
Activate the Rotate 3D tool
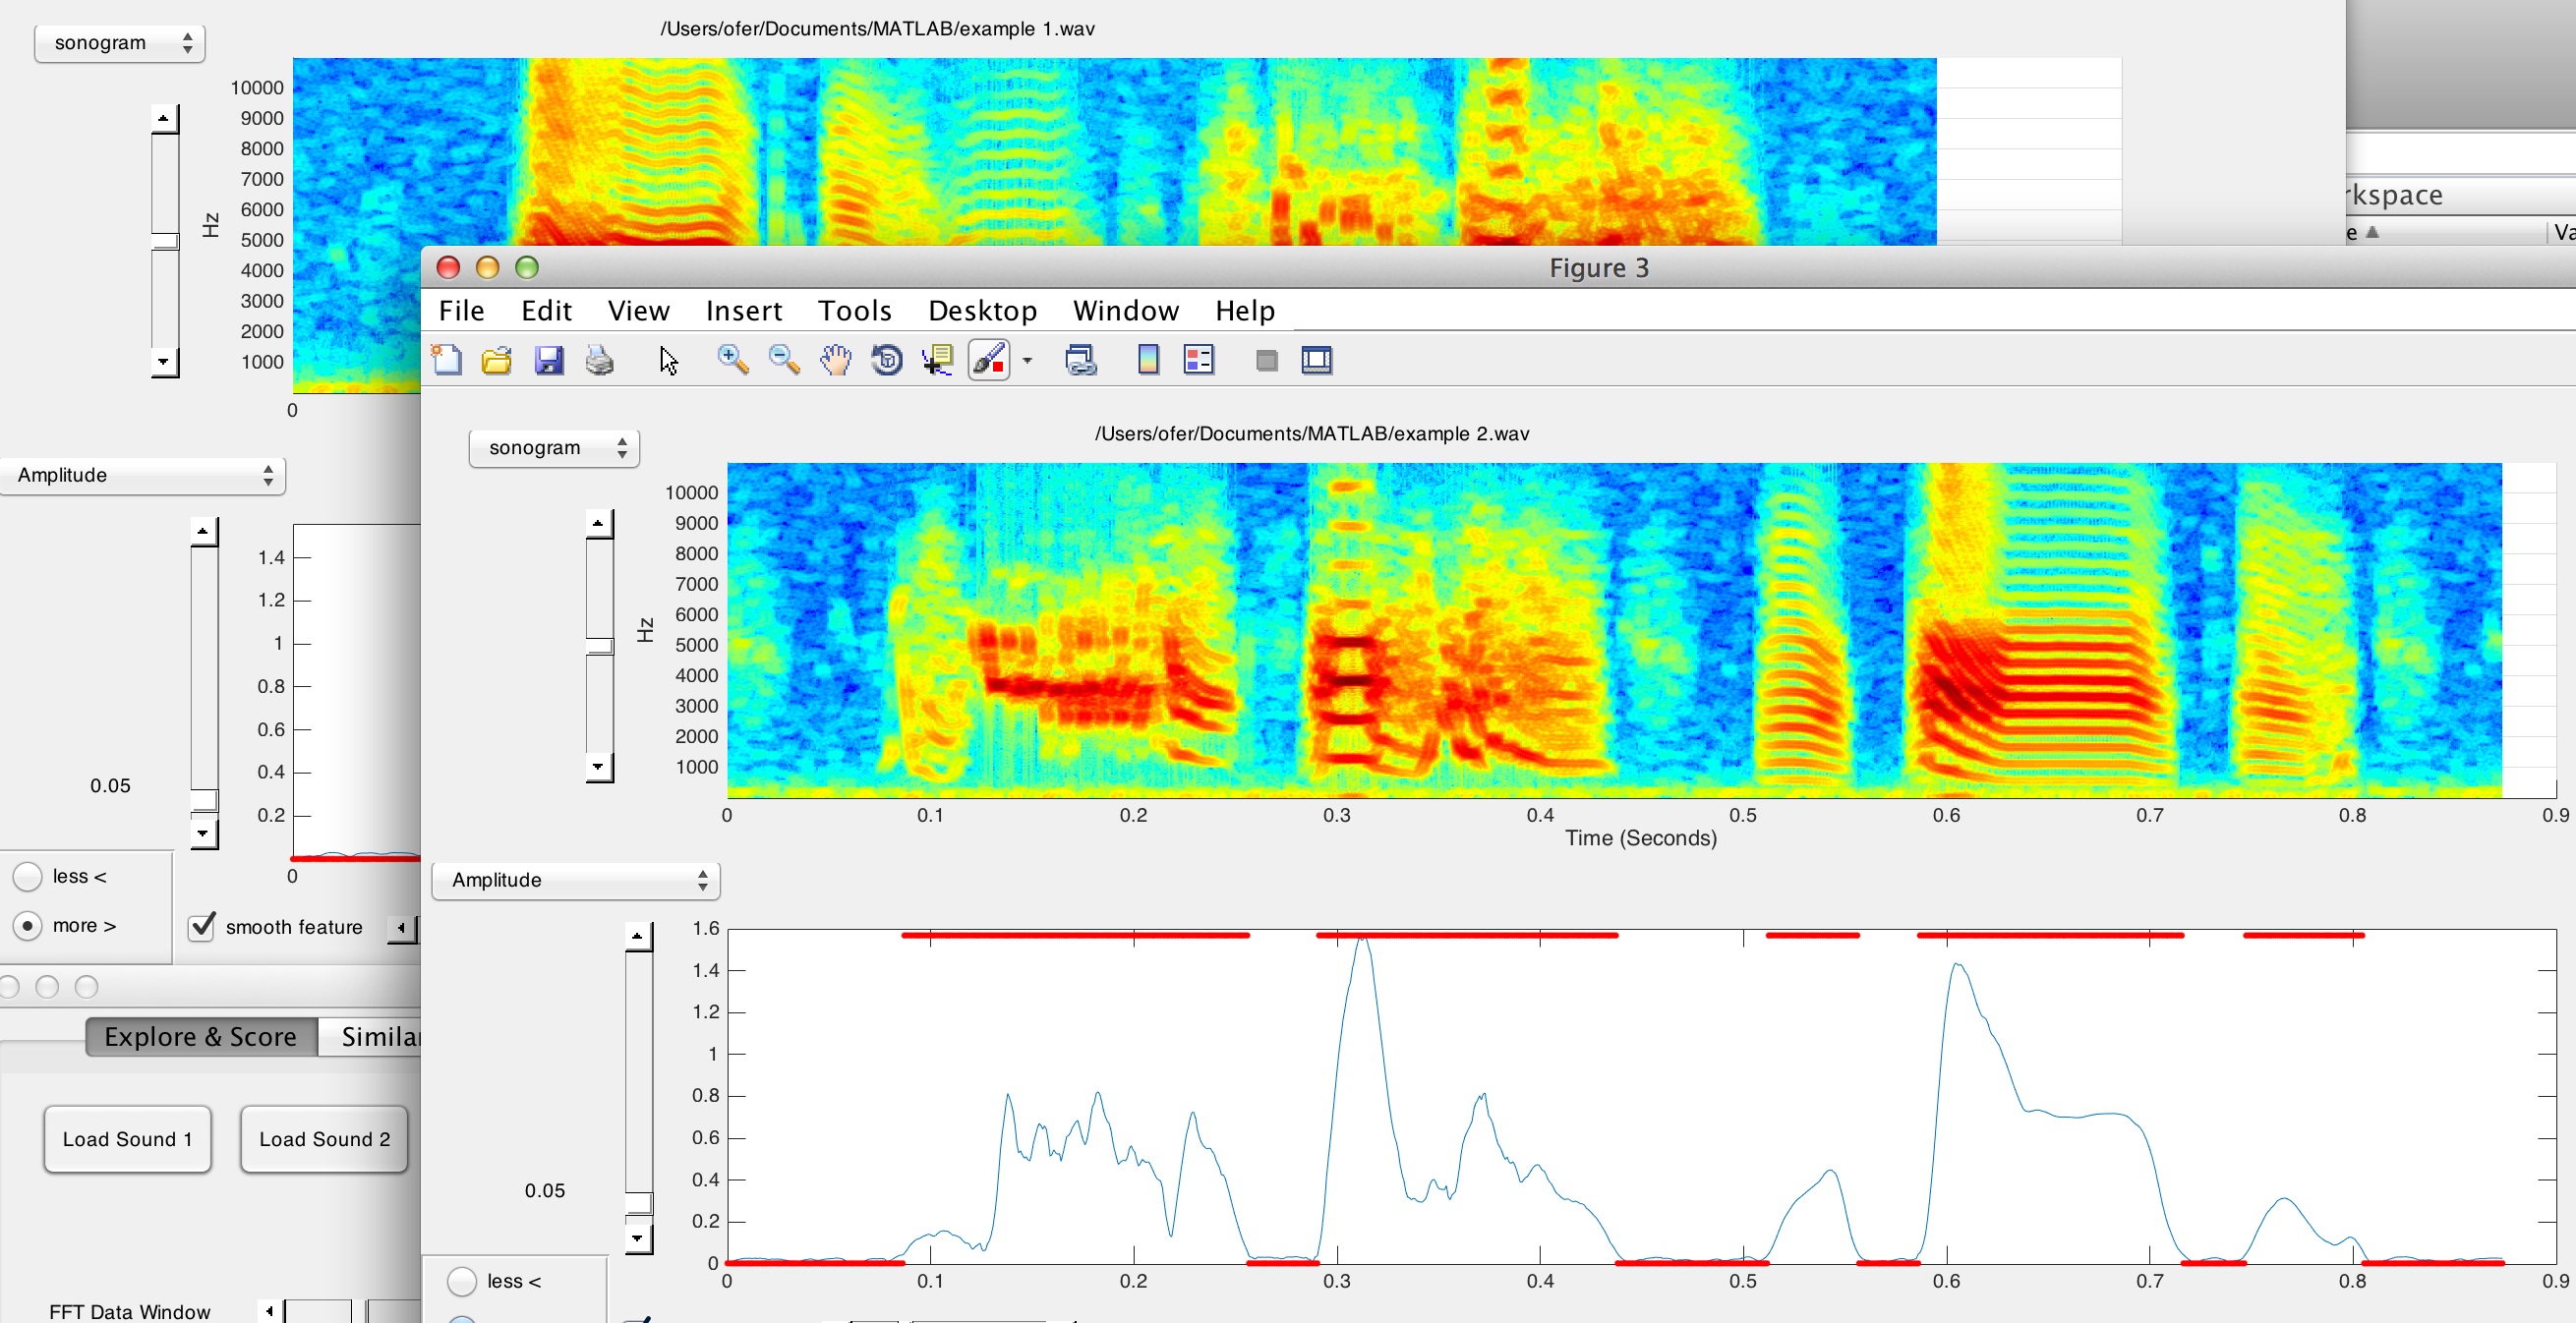[886, 360]
